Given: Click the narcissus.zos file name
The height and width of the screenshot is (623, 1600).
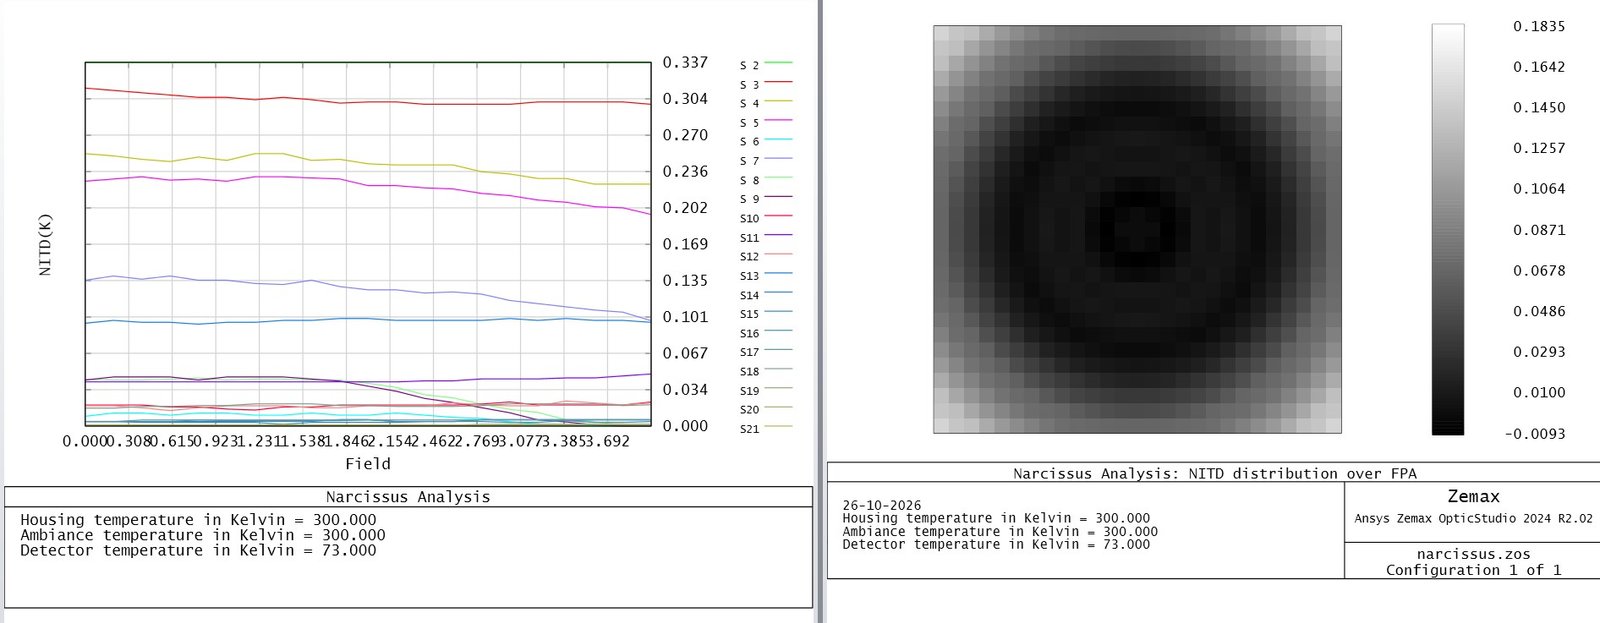Looking at the screenshot, I should [x=1473, y=554].
